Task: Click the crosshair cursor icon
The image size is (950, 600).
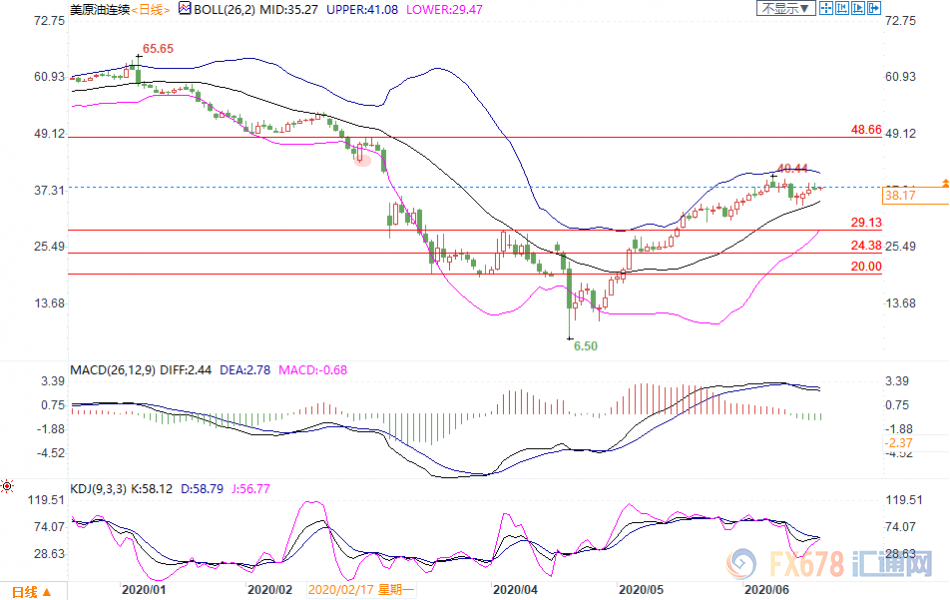Action: click(x=824, y=9)
